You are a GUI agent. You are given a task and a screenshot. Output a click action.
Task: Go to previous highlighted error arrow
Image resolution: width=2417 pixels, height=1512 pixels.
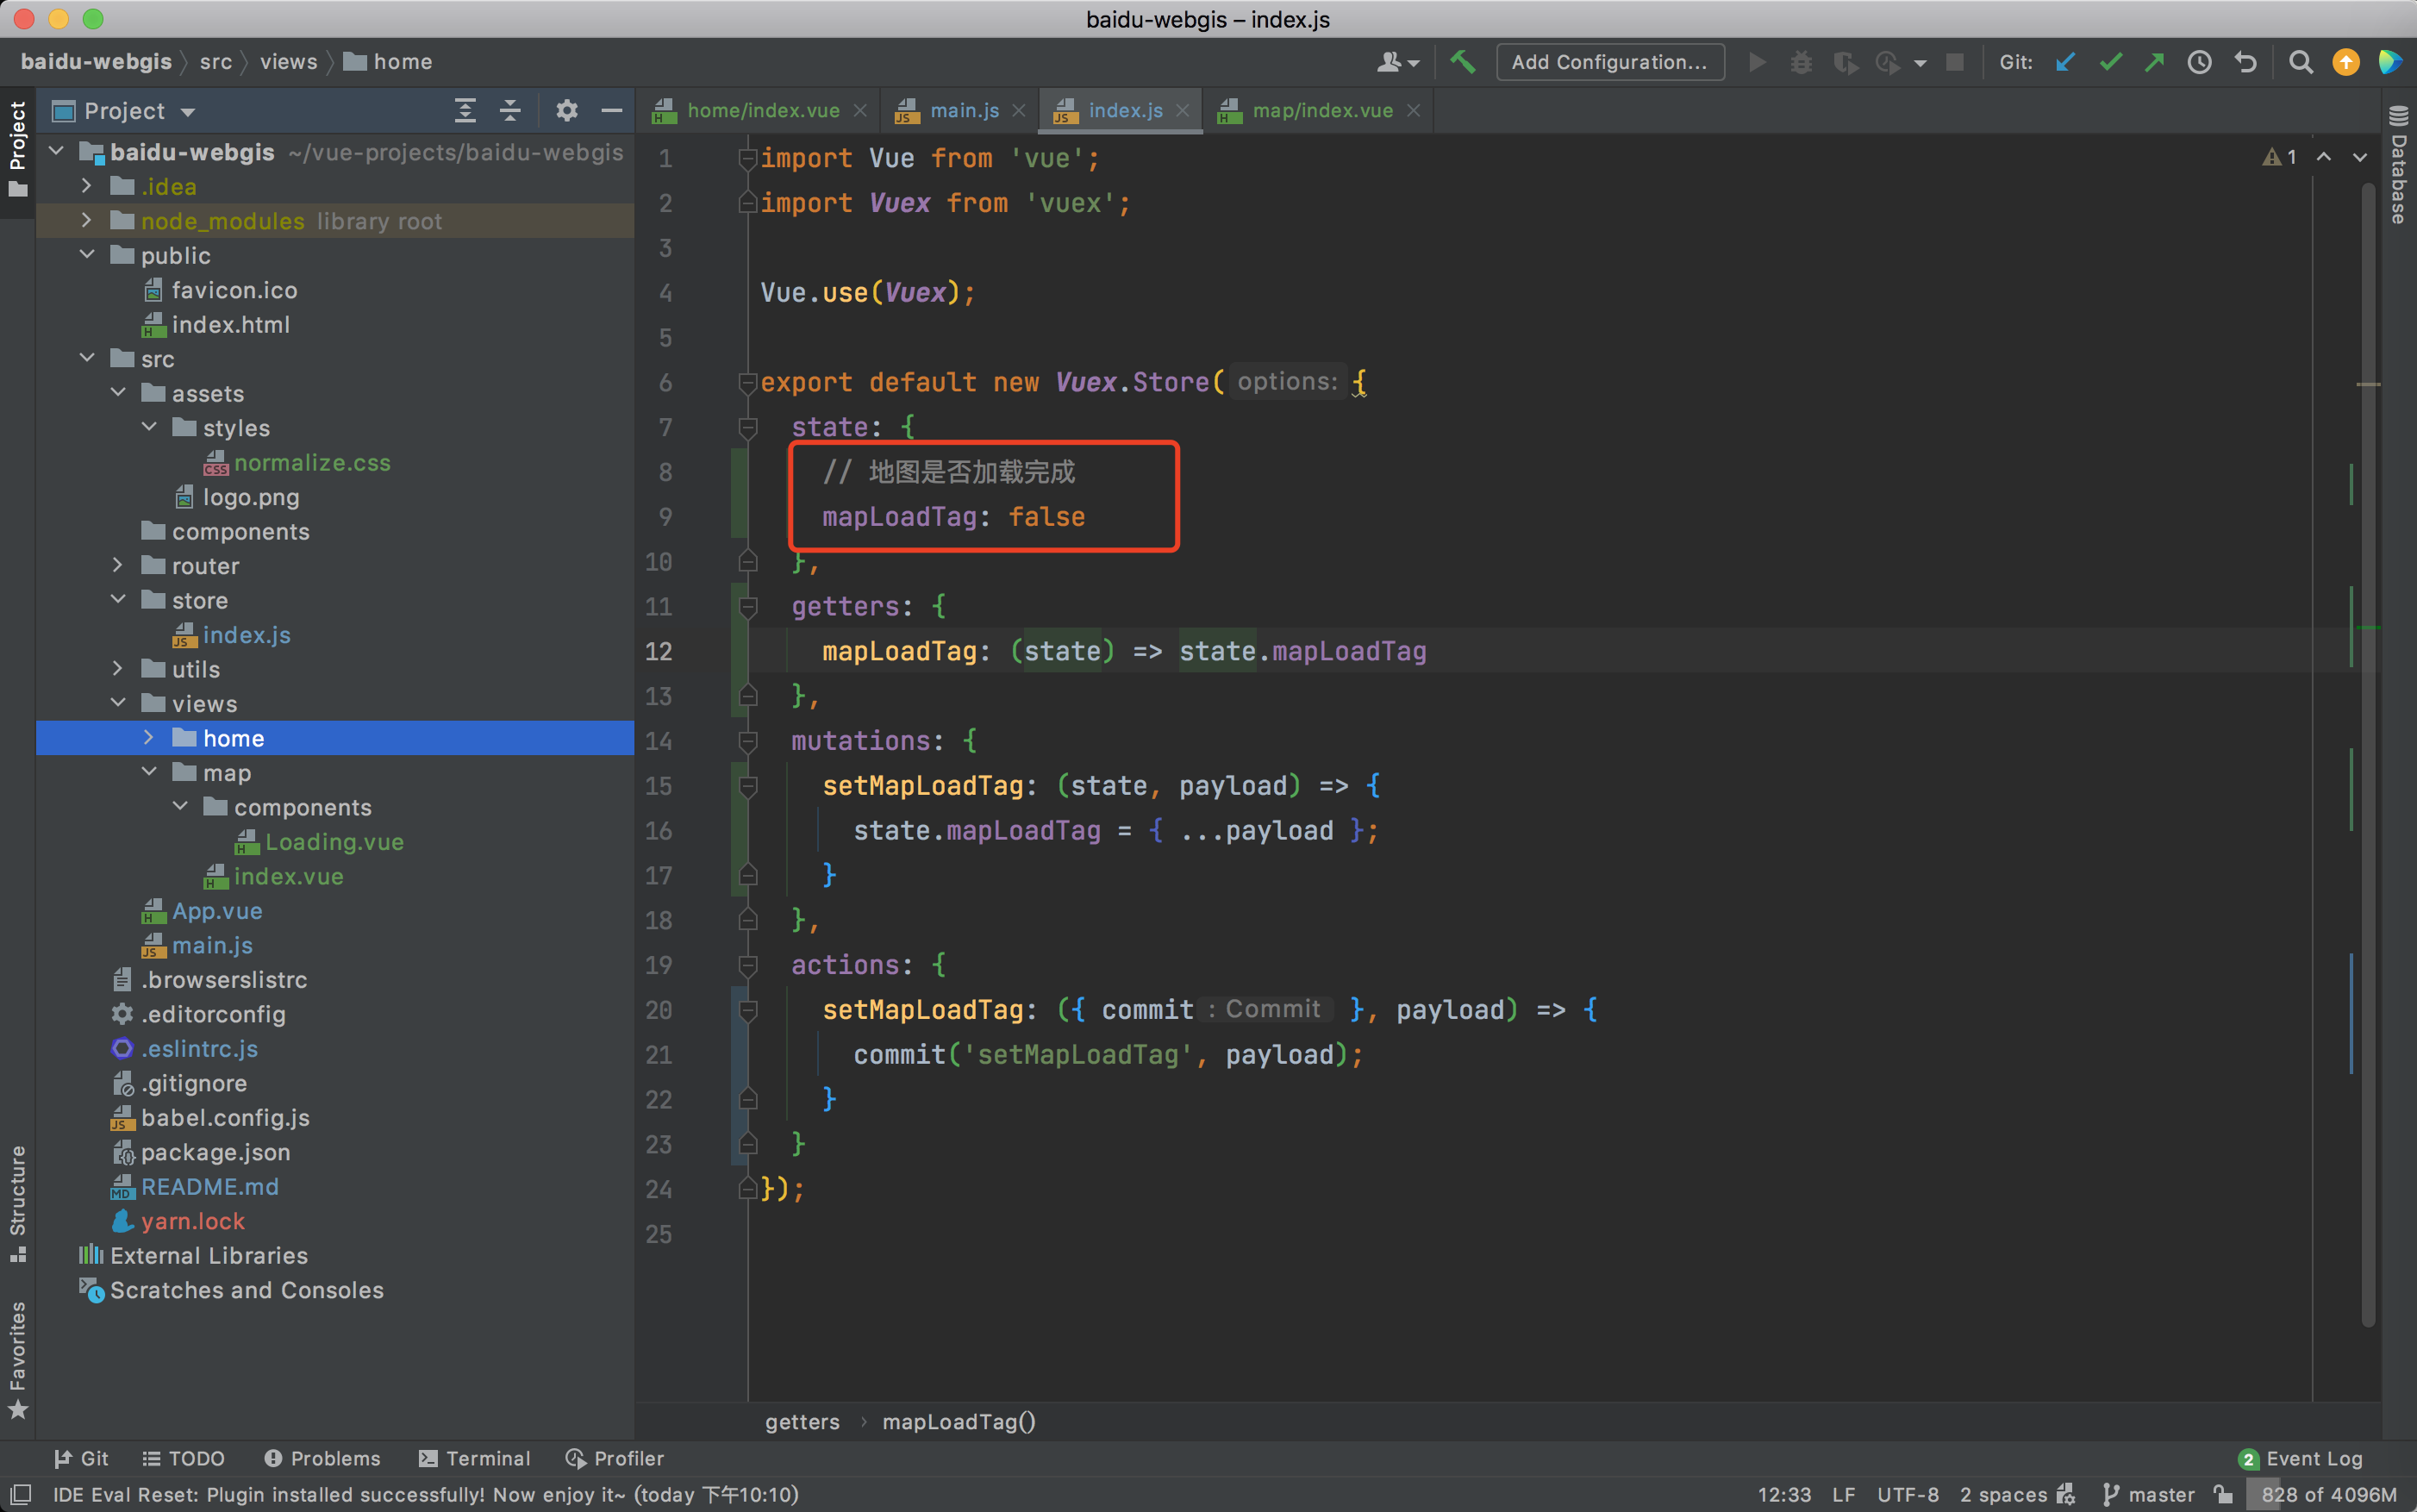click(2324, 157)
